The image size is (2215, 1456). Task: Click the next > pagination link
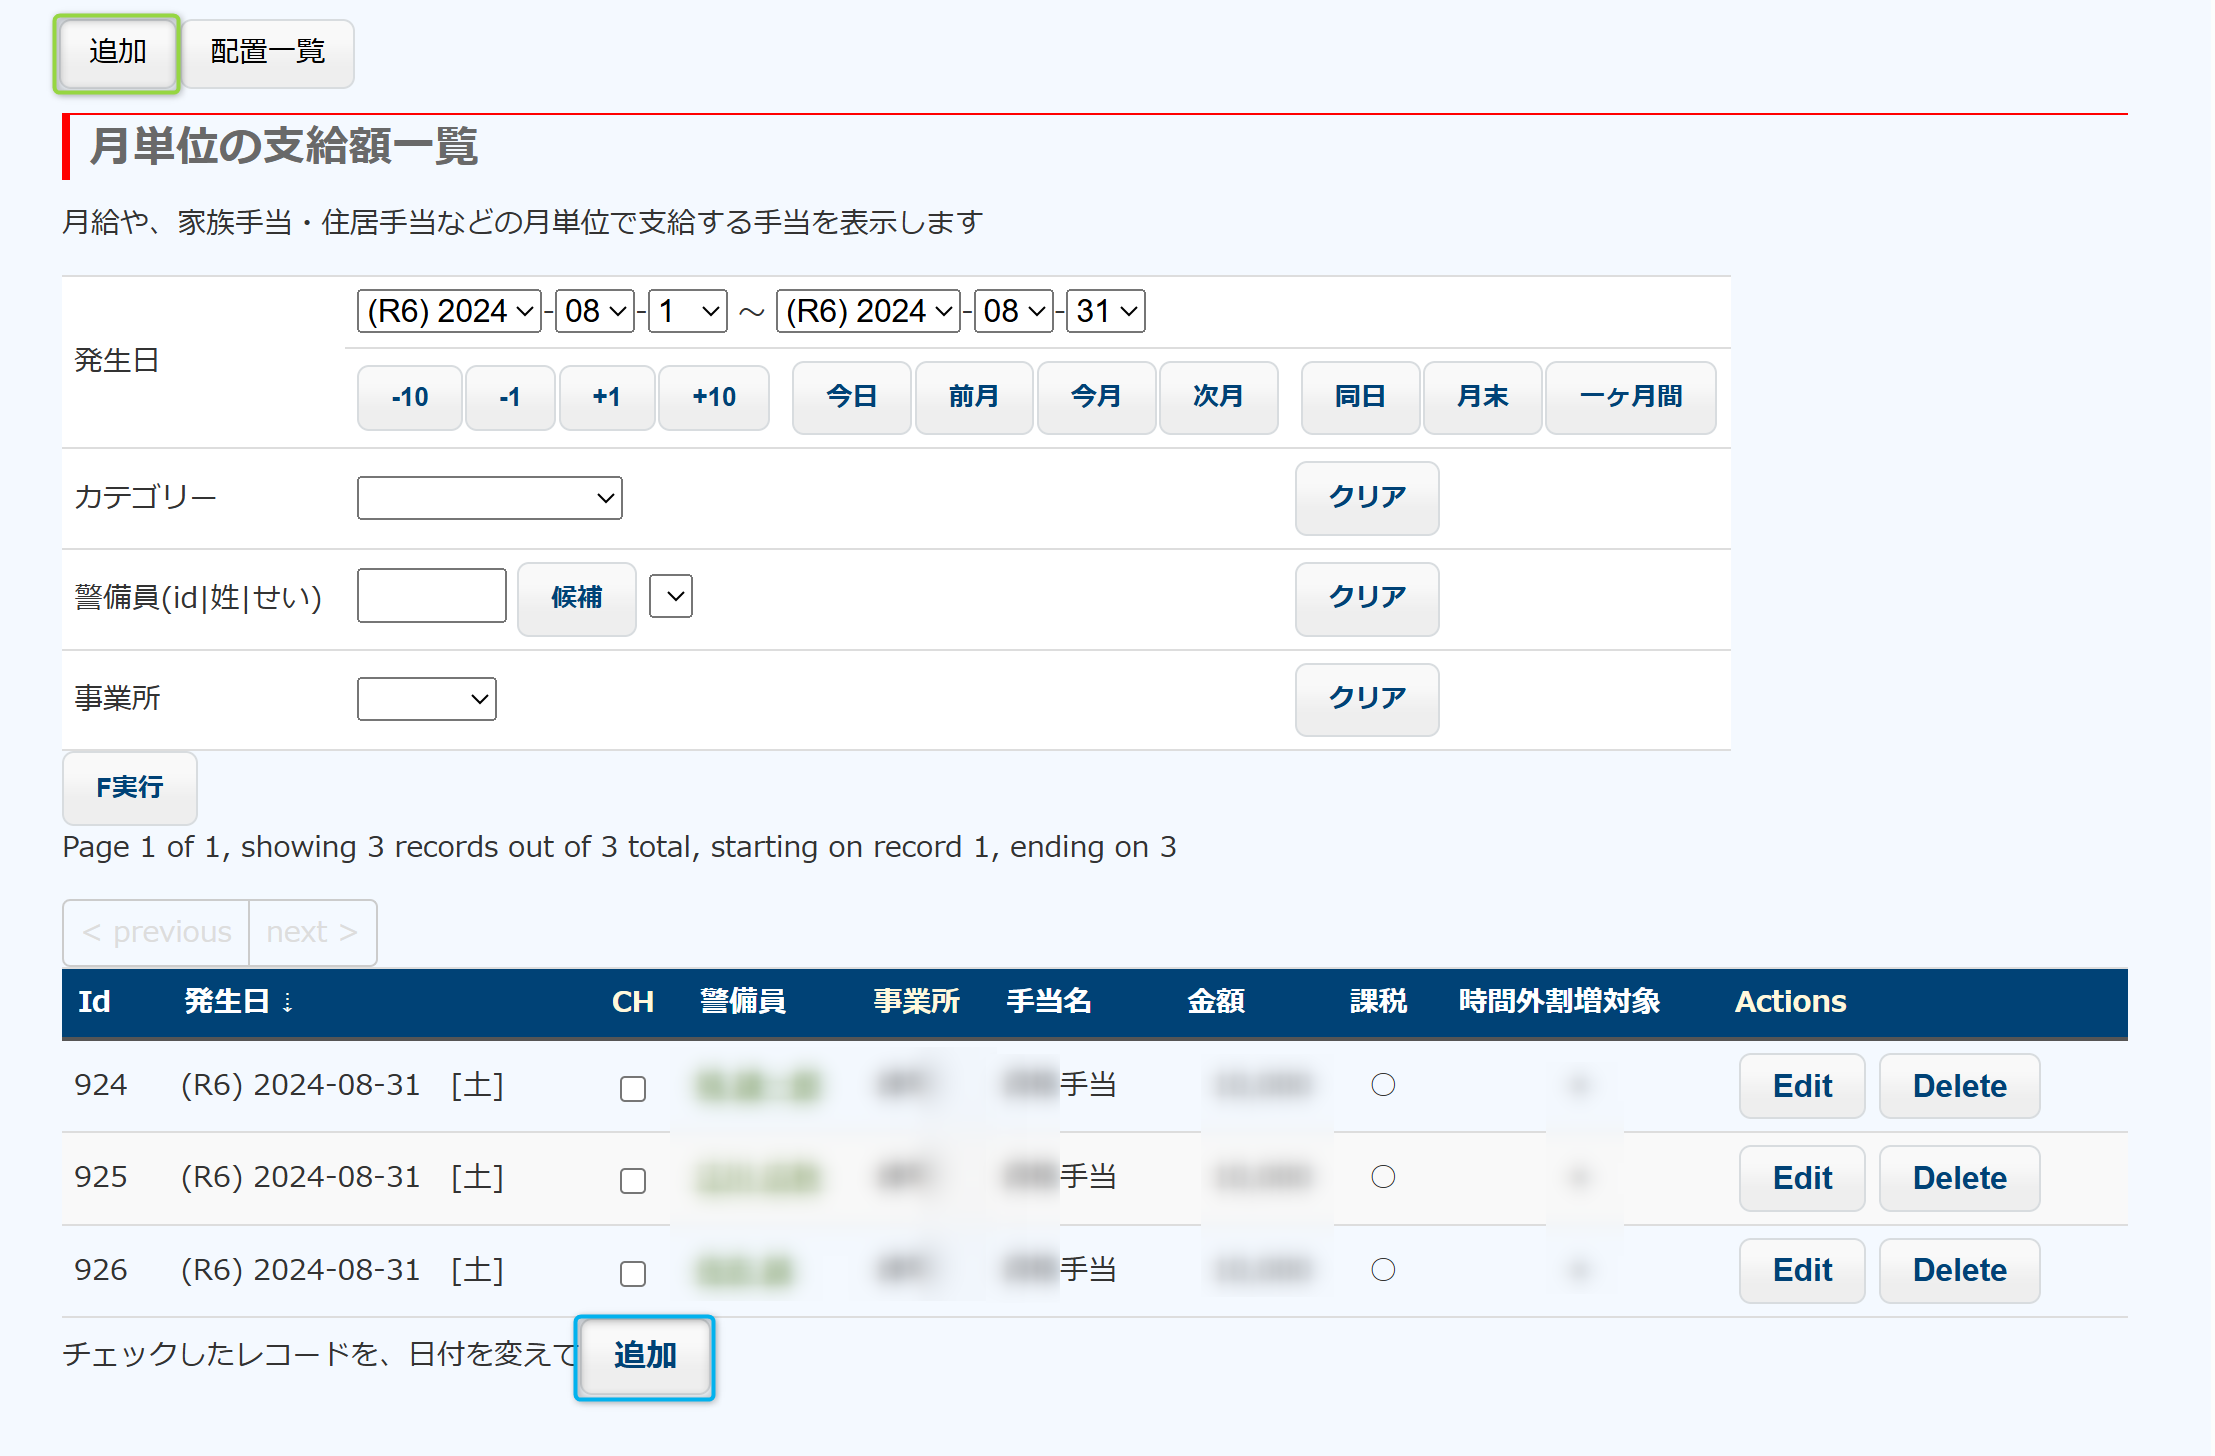point(312,932)
